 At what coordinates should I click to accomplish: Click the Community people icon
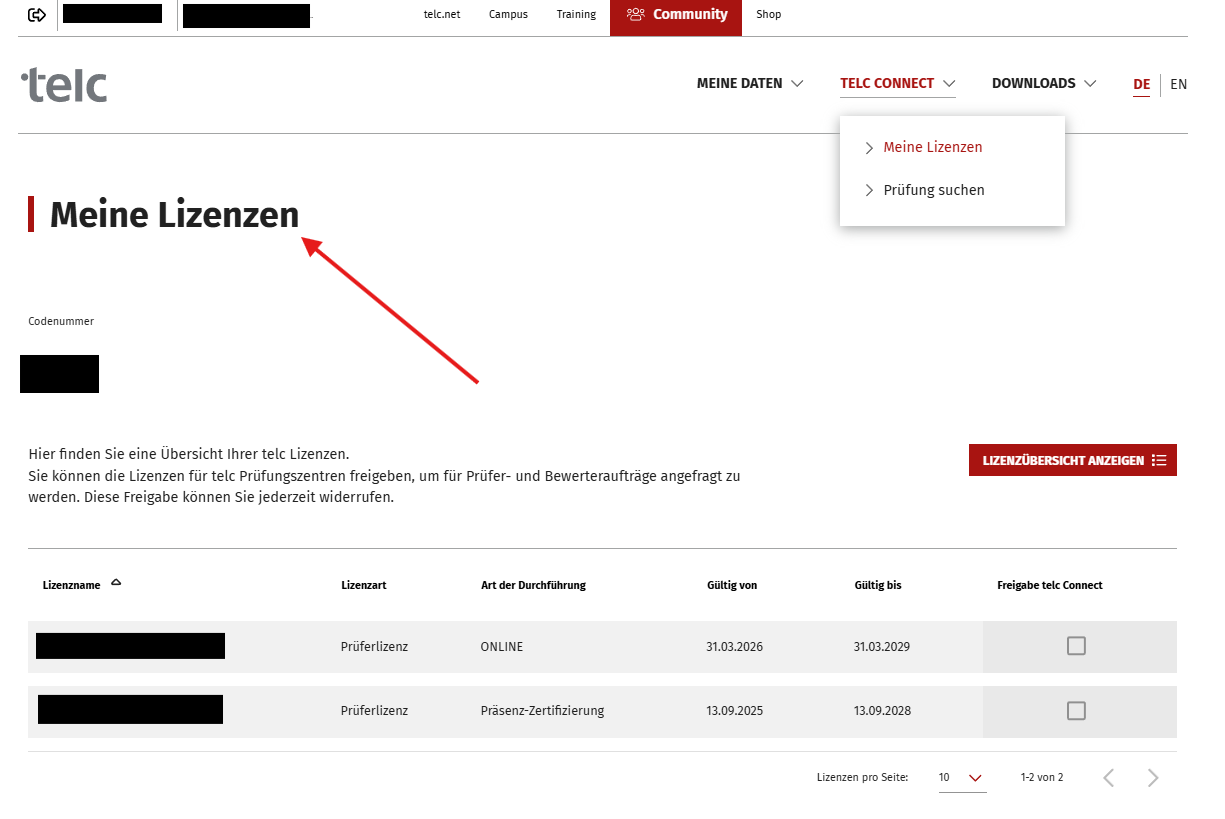(636, 15)
